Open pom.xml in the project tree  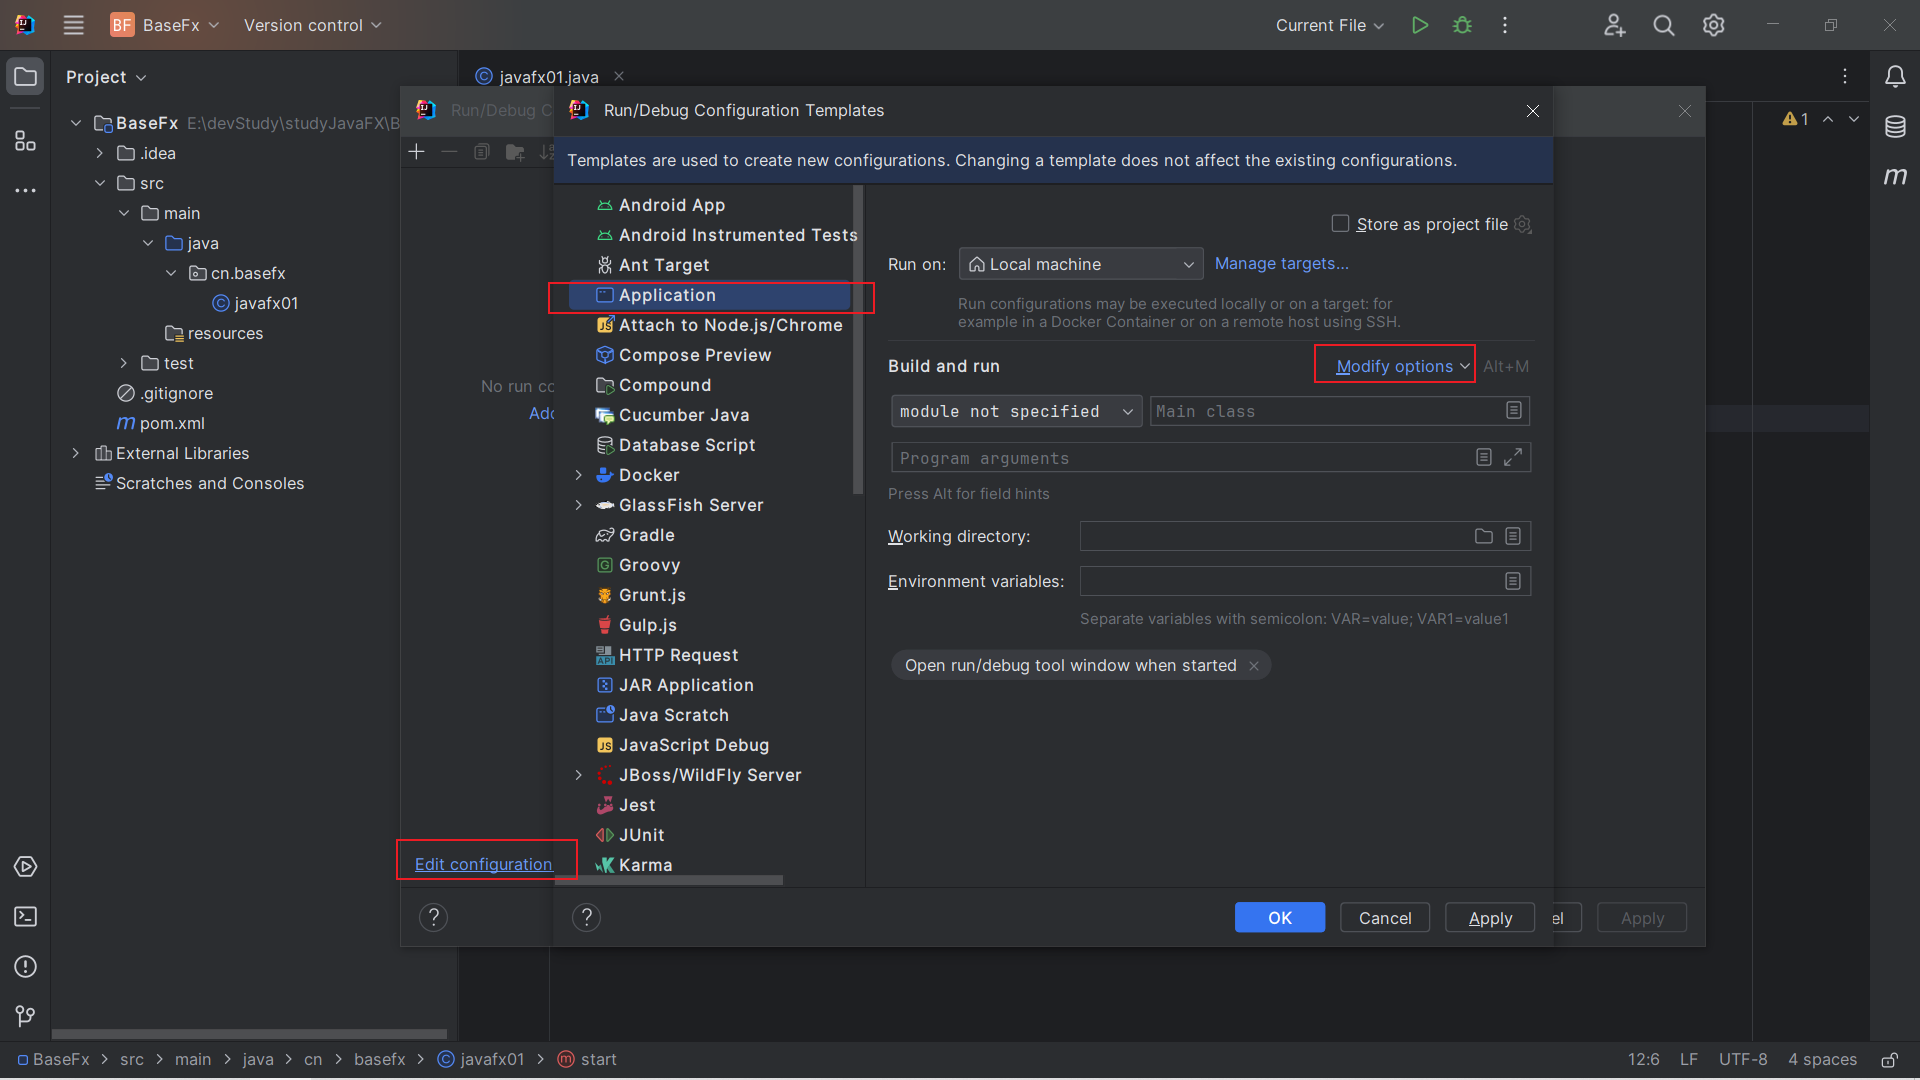tap(172, 423)
